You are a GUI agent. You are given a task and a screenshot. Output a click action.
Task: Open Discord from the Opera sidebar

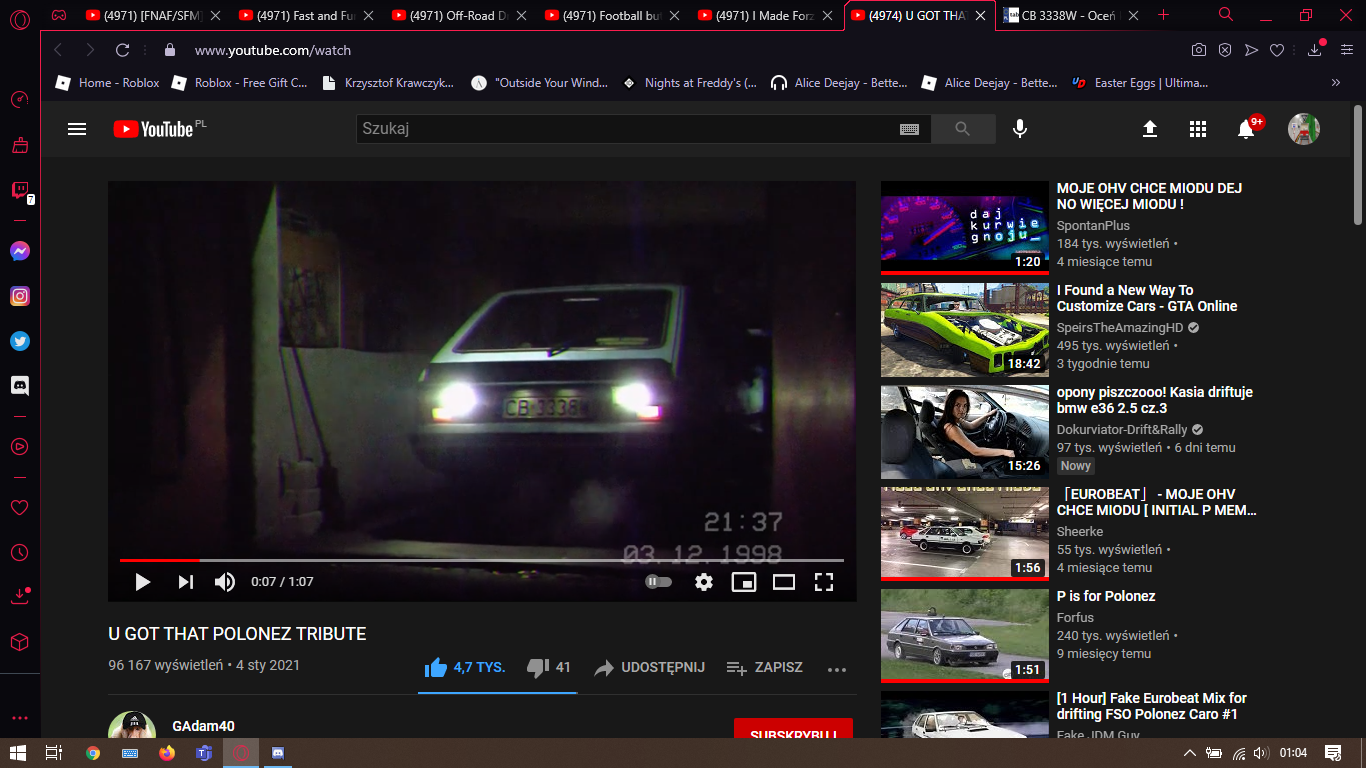20,385
